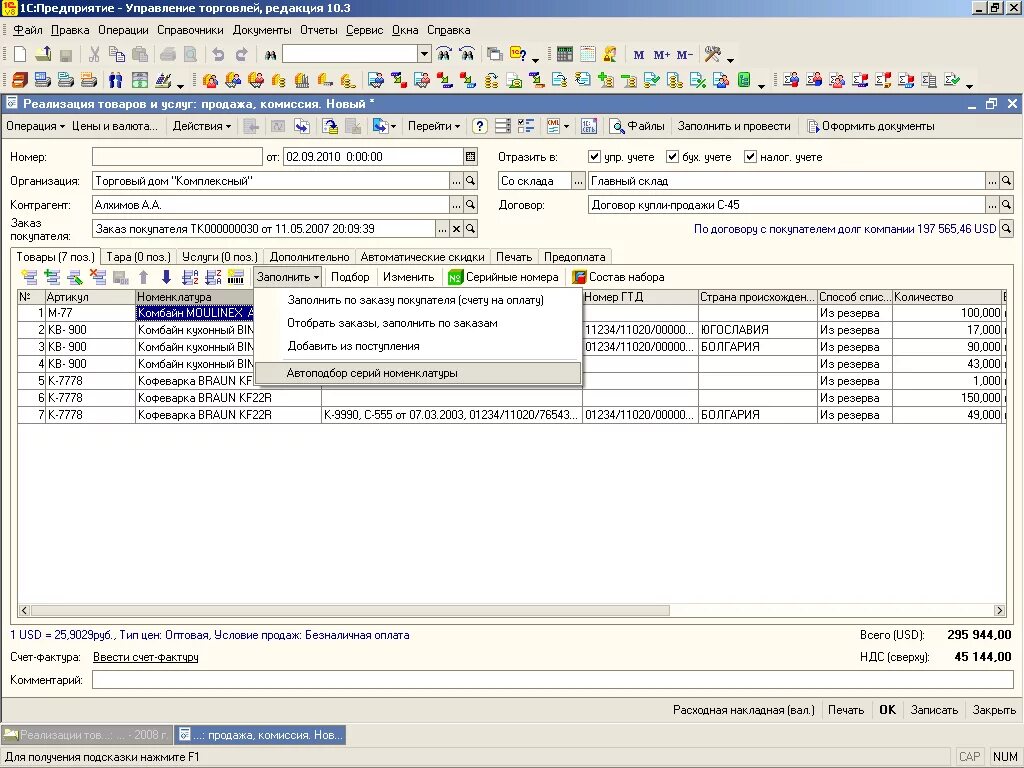Switch to the Автоматические скидки tab
Image resolution: width=1024 pixels, height=768 pixels.
(x=423, y=257)
